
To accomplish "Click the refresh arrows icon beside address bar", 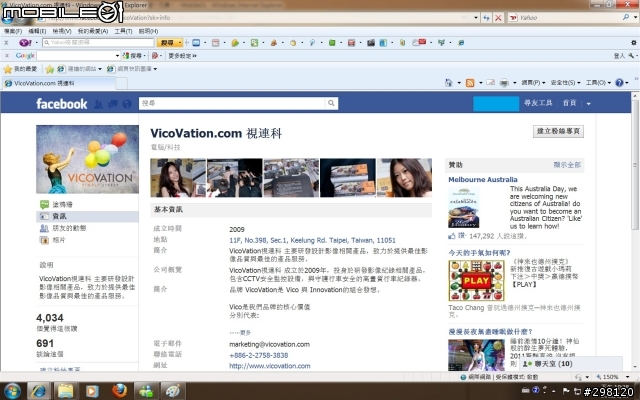I will point(486,18).
